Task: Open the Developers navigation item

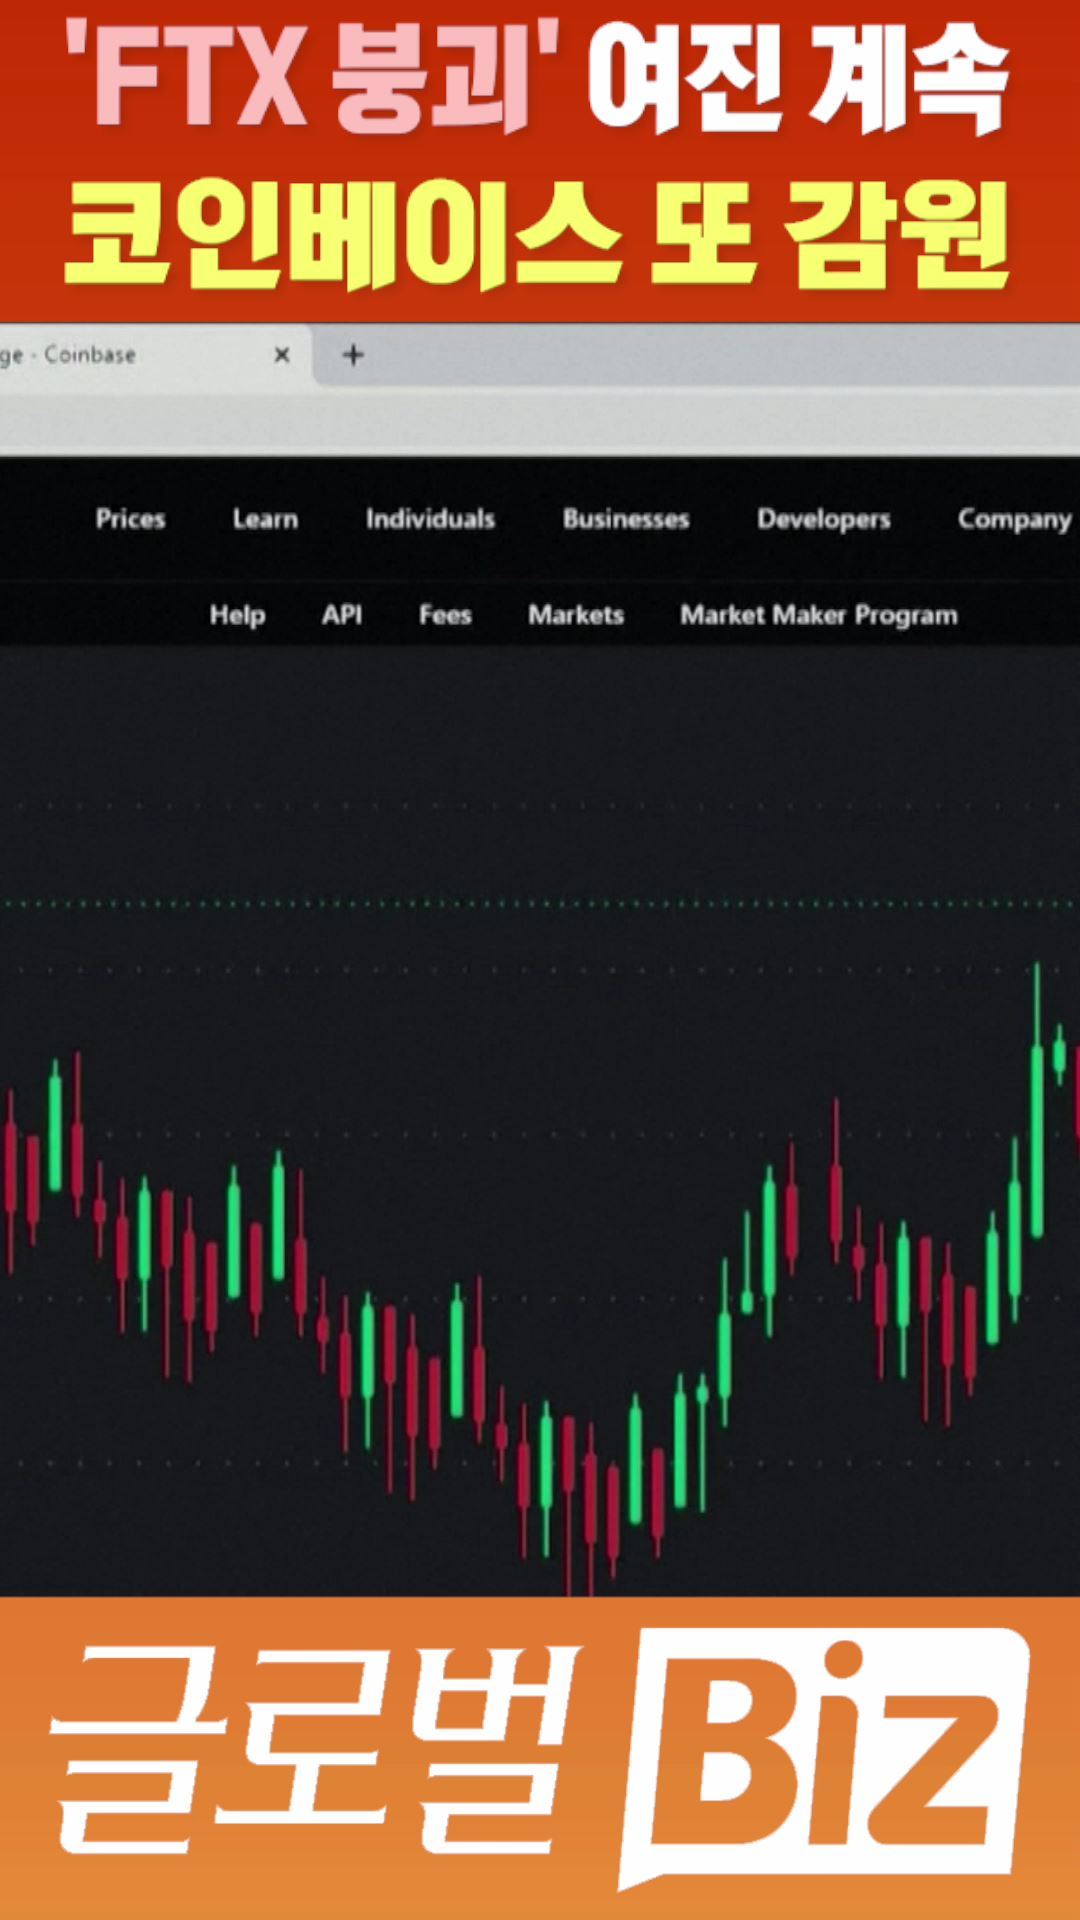Action: pyautogui.click(x=823, y=519)
